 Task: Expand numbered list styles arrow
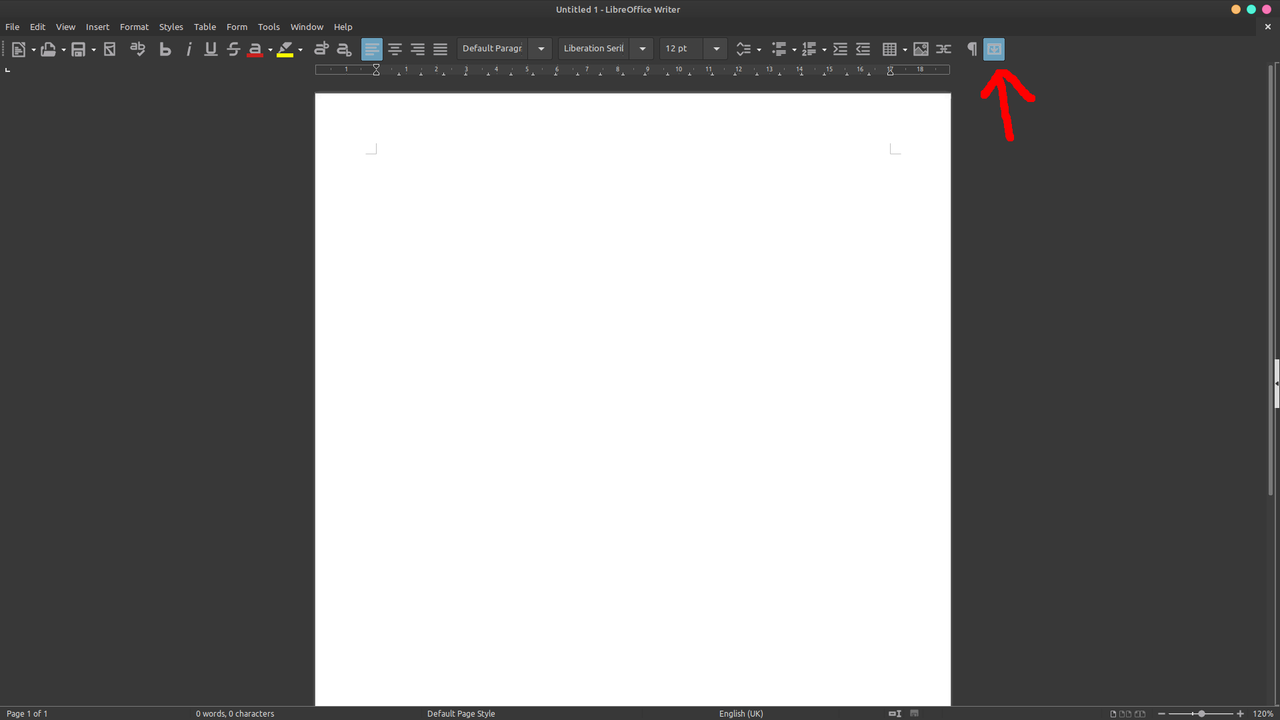tap(824, 50)
